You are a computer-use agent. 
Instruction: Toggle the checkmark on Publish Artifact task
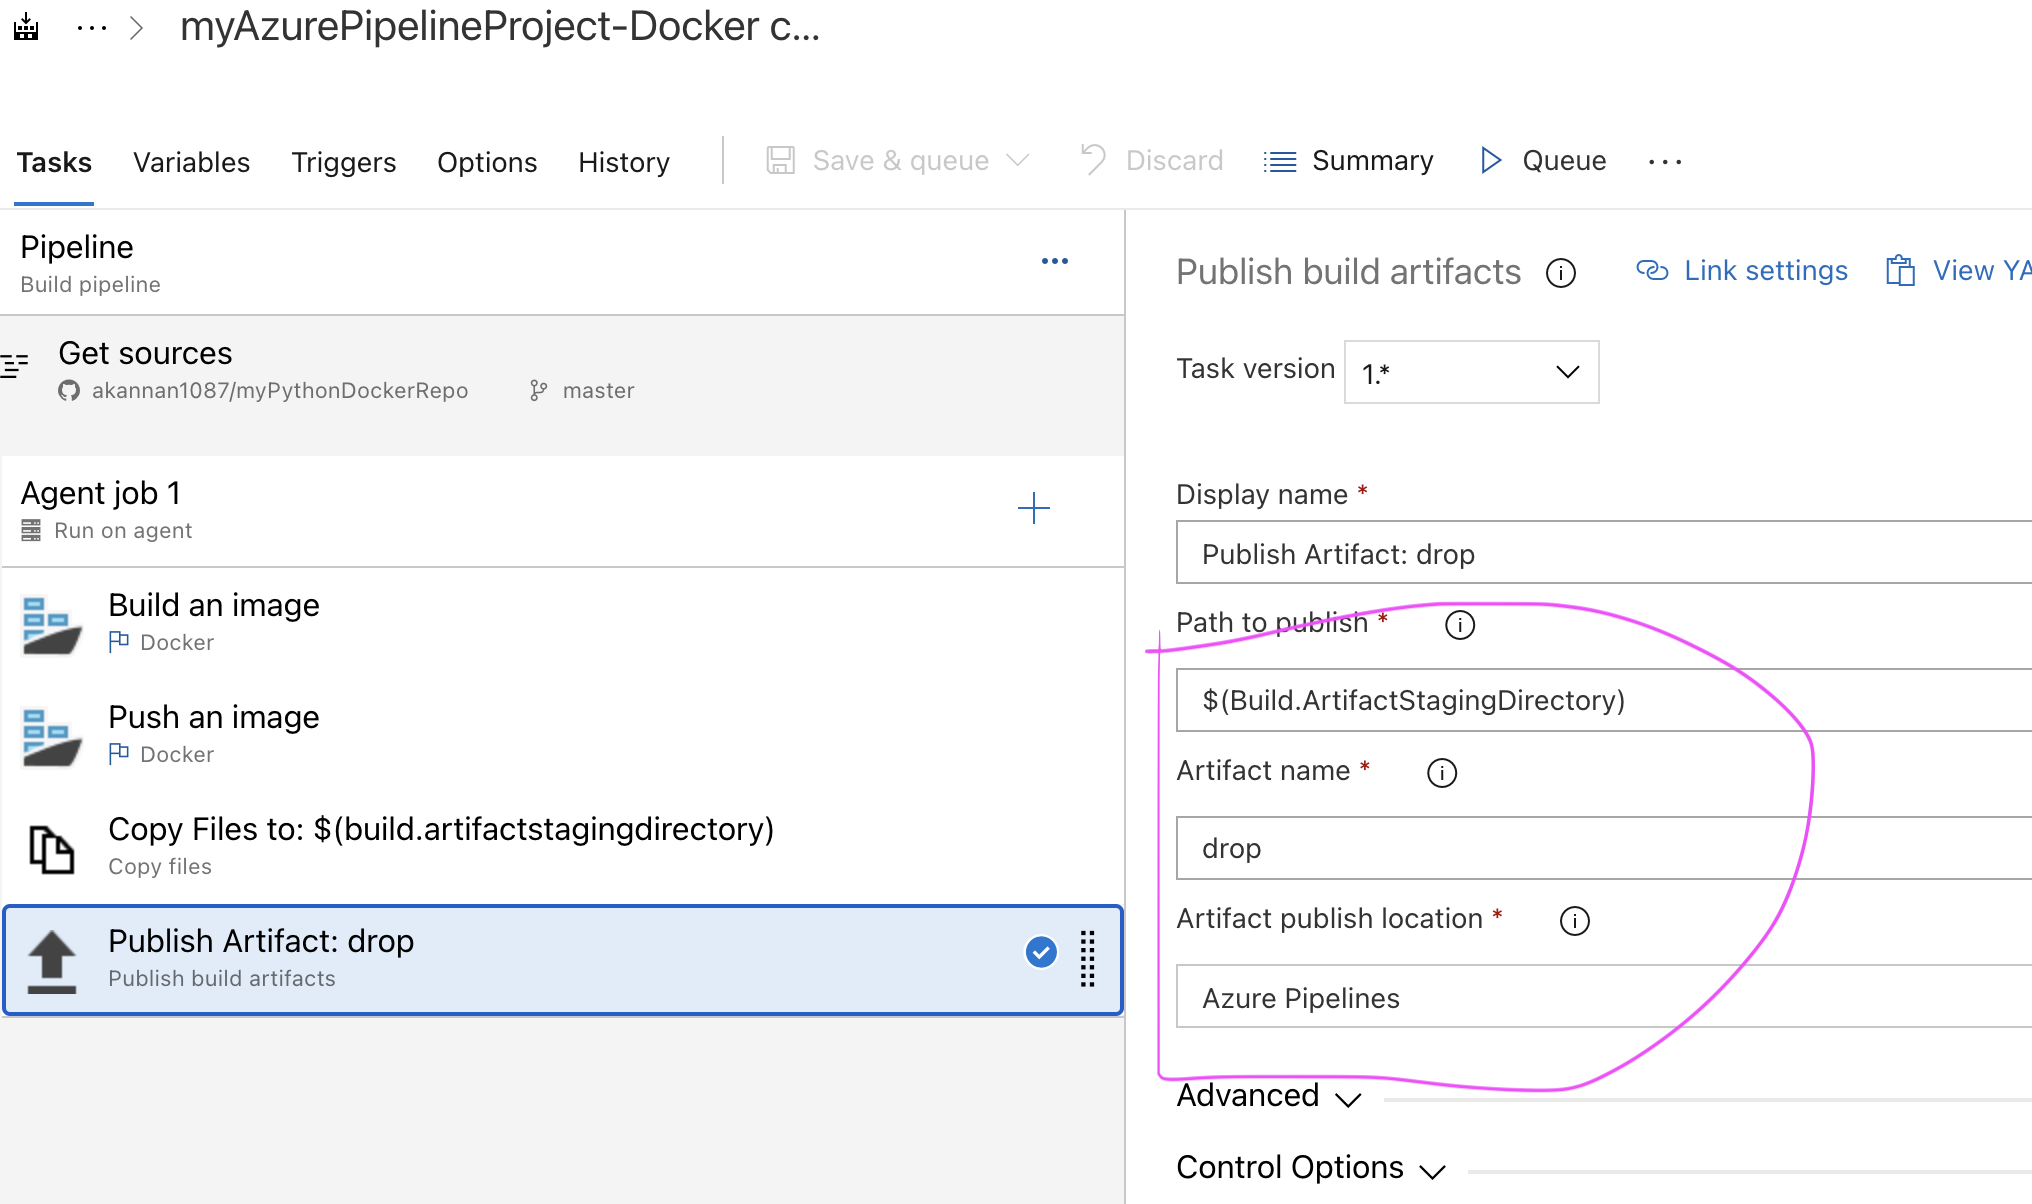pyautogui.click(x=1040, y=952)
